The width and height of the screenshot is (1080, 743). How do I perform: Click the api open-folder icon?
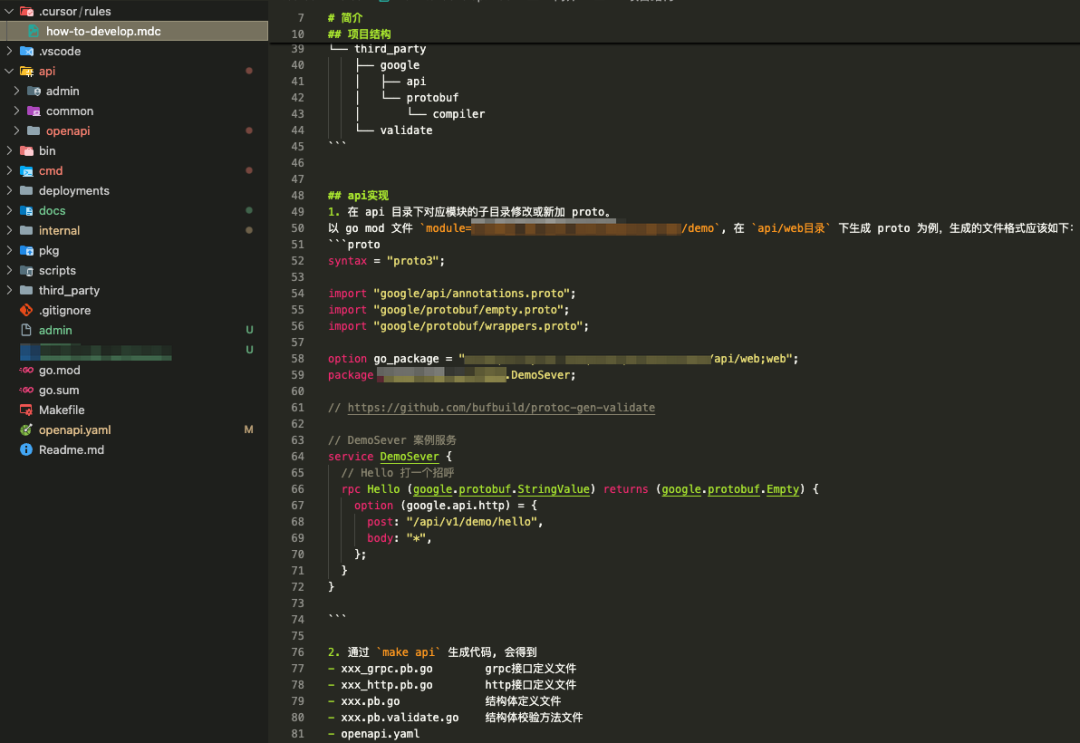coord(27,71)
